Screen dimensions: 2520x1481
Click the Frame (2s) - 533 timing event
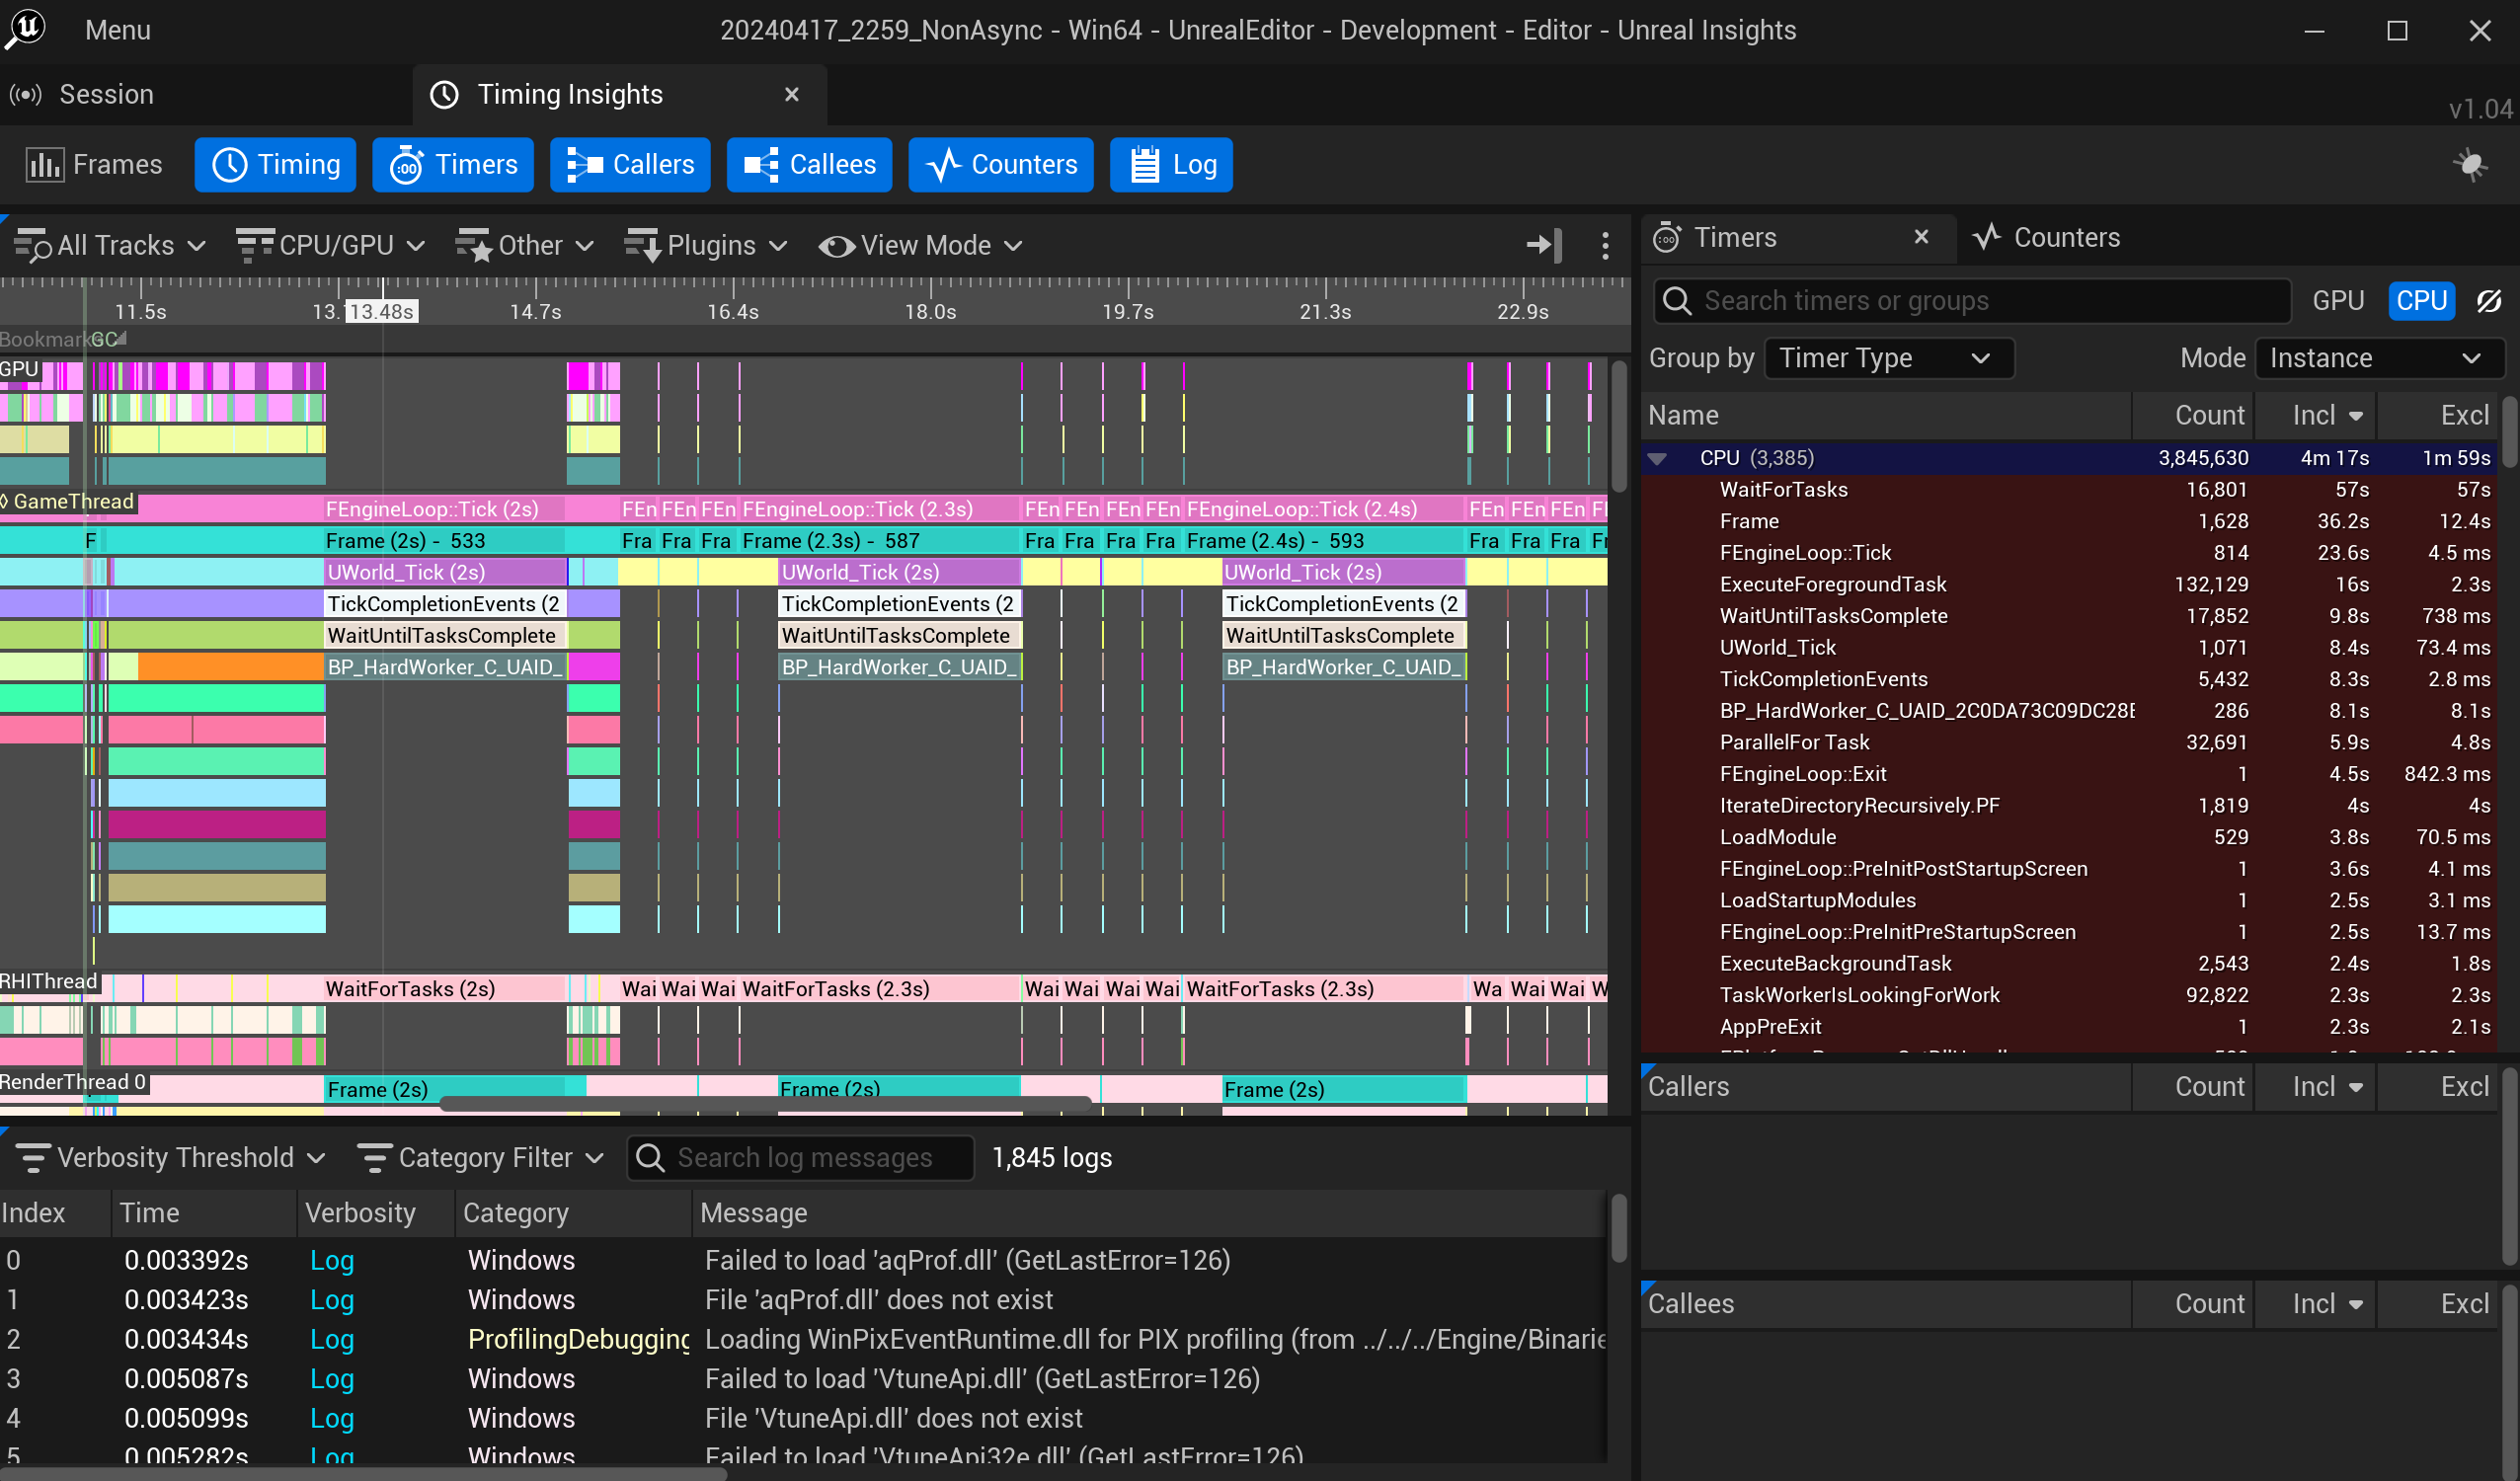444,541
